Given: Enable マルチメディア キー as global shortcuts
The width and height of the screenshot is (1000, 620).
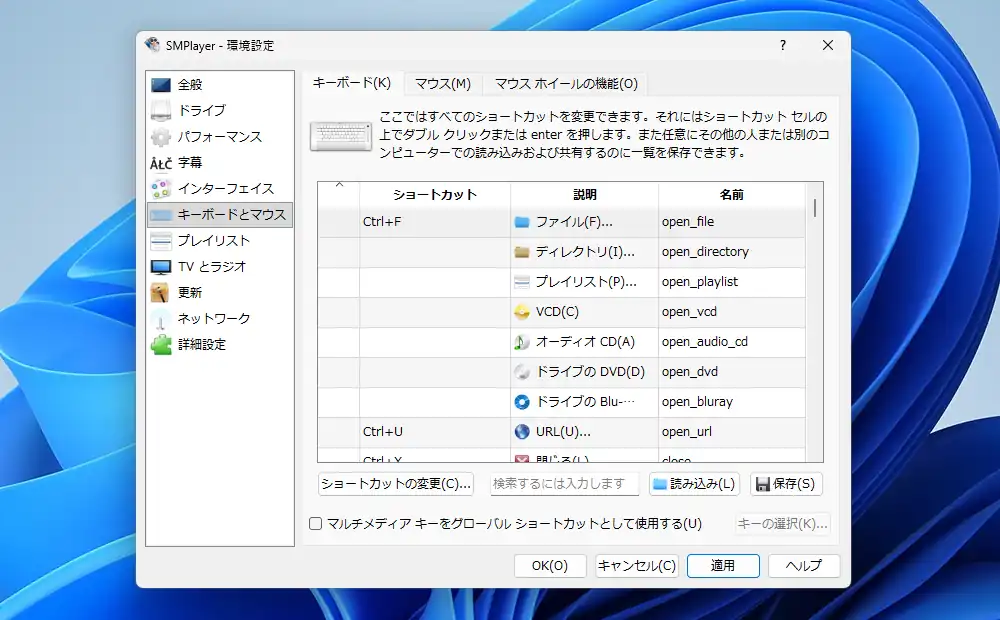Looking at the screenshot, I should pyautogui.click(x=316, y=523).
